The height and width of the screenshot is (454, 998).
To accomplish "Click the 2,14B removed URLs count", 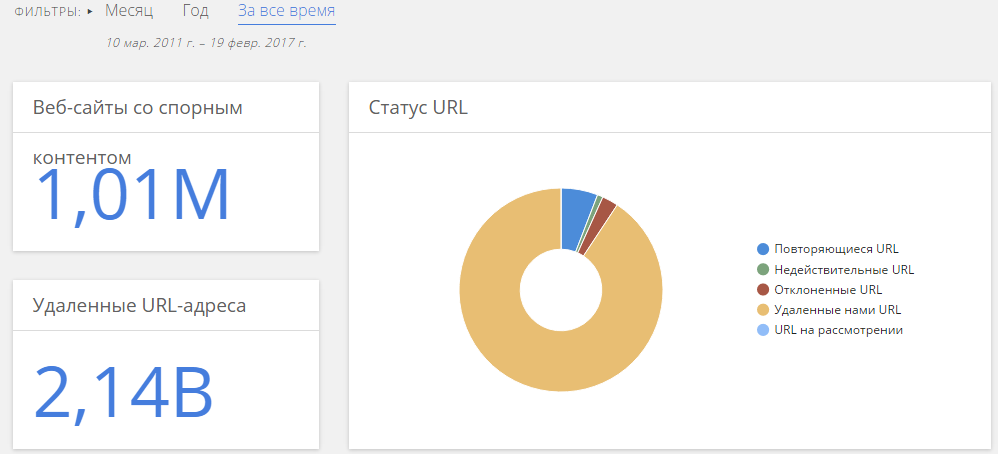I will click(x=123, y=392).
